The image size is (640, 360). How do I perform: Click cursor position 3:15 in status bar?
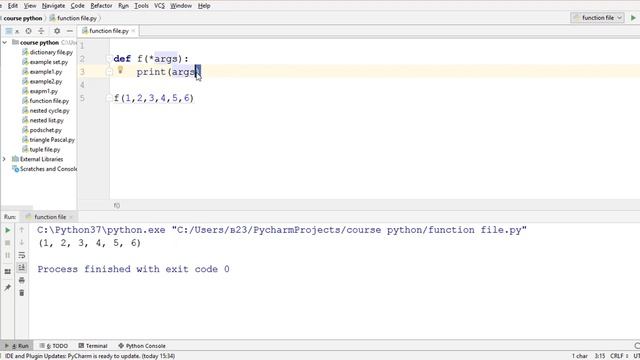pos(600,356)
